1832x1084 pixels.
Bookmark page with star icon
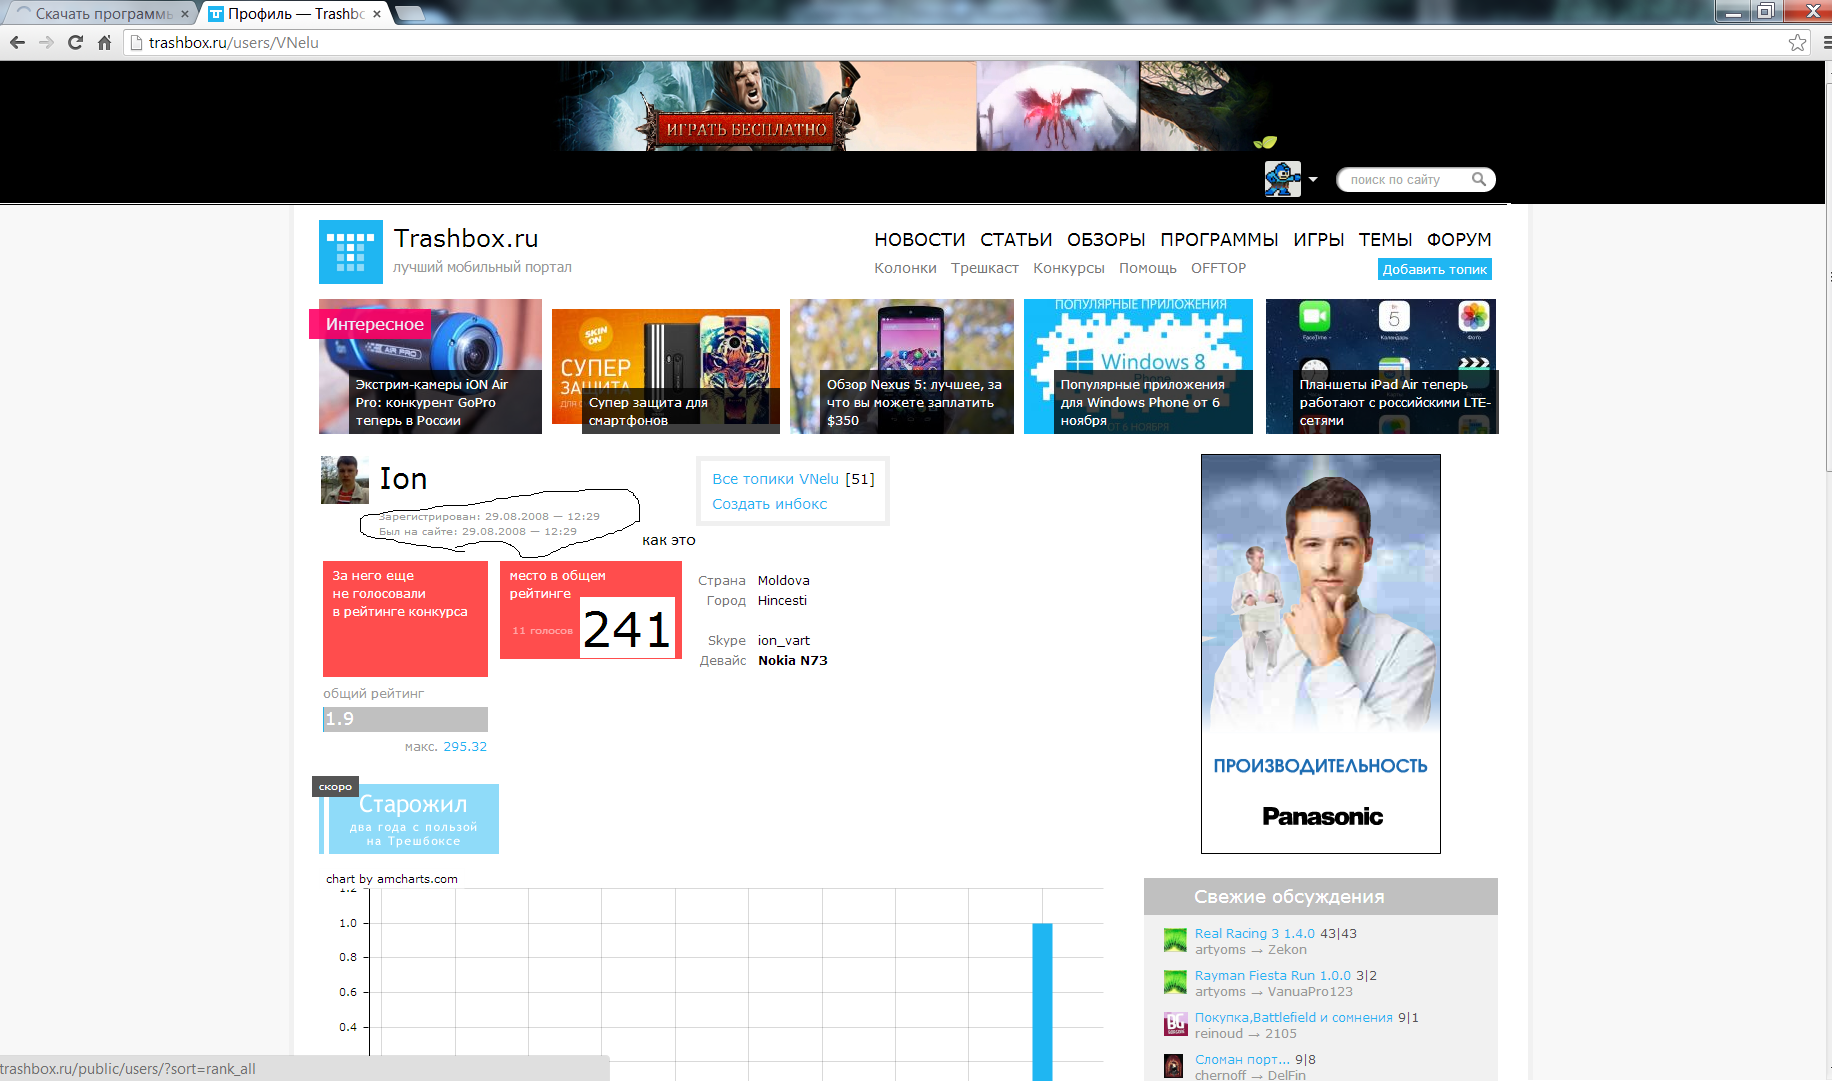pos(1797,42)
